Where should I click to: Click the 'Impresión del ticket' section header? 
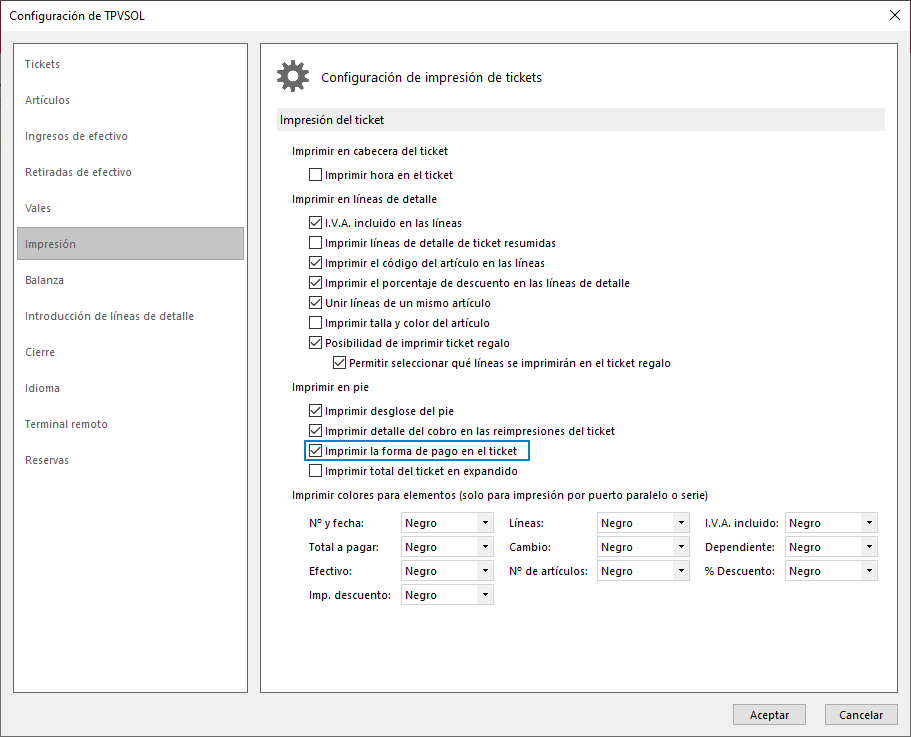(x=580, y=120)
